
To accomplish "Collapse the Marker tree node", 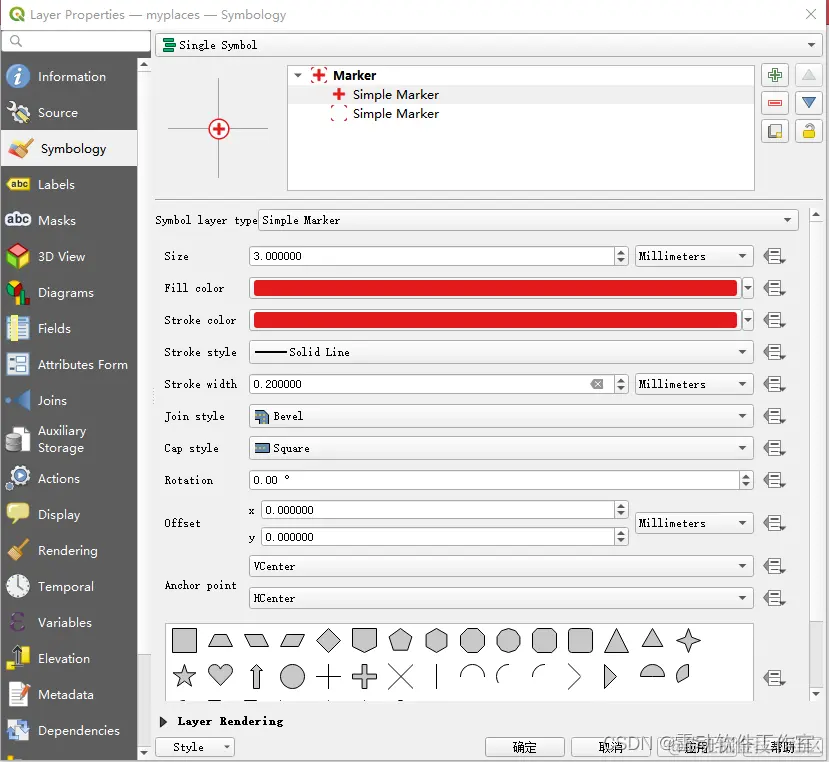I will (298, 76).
